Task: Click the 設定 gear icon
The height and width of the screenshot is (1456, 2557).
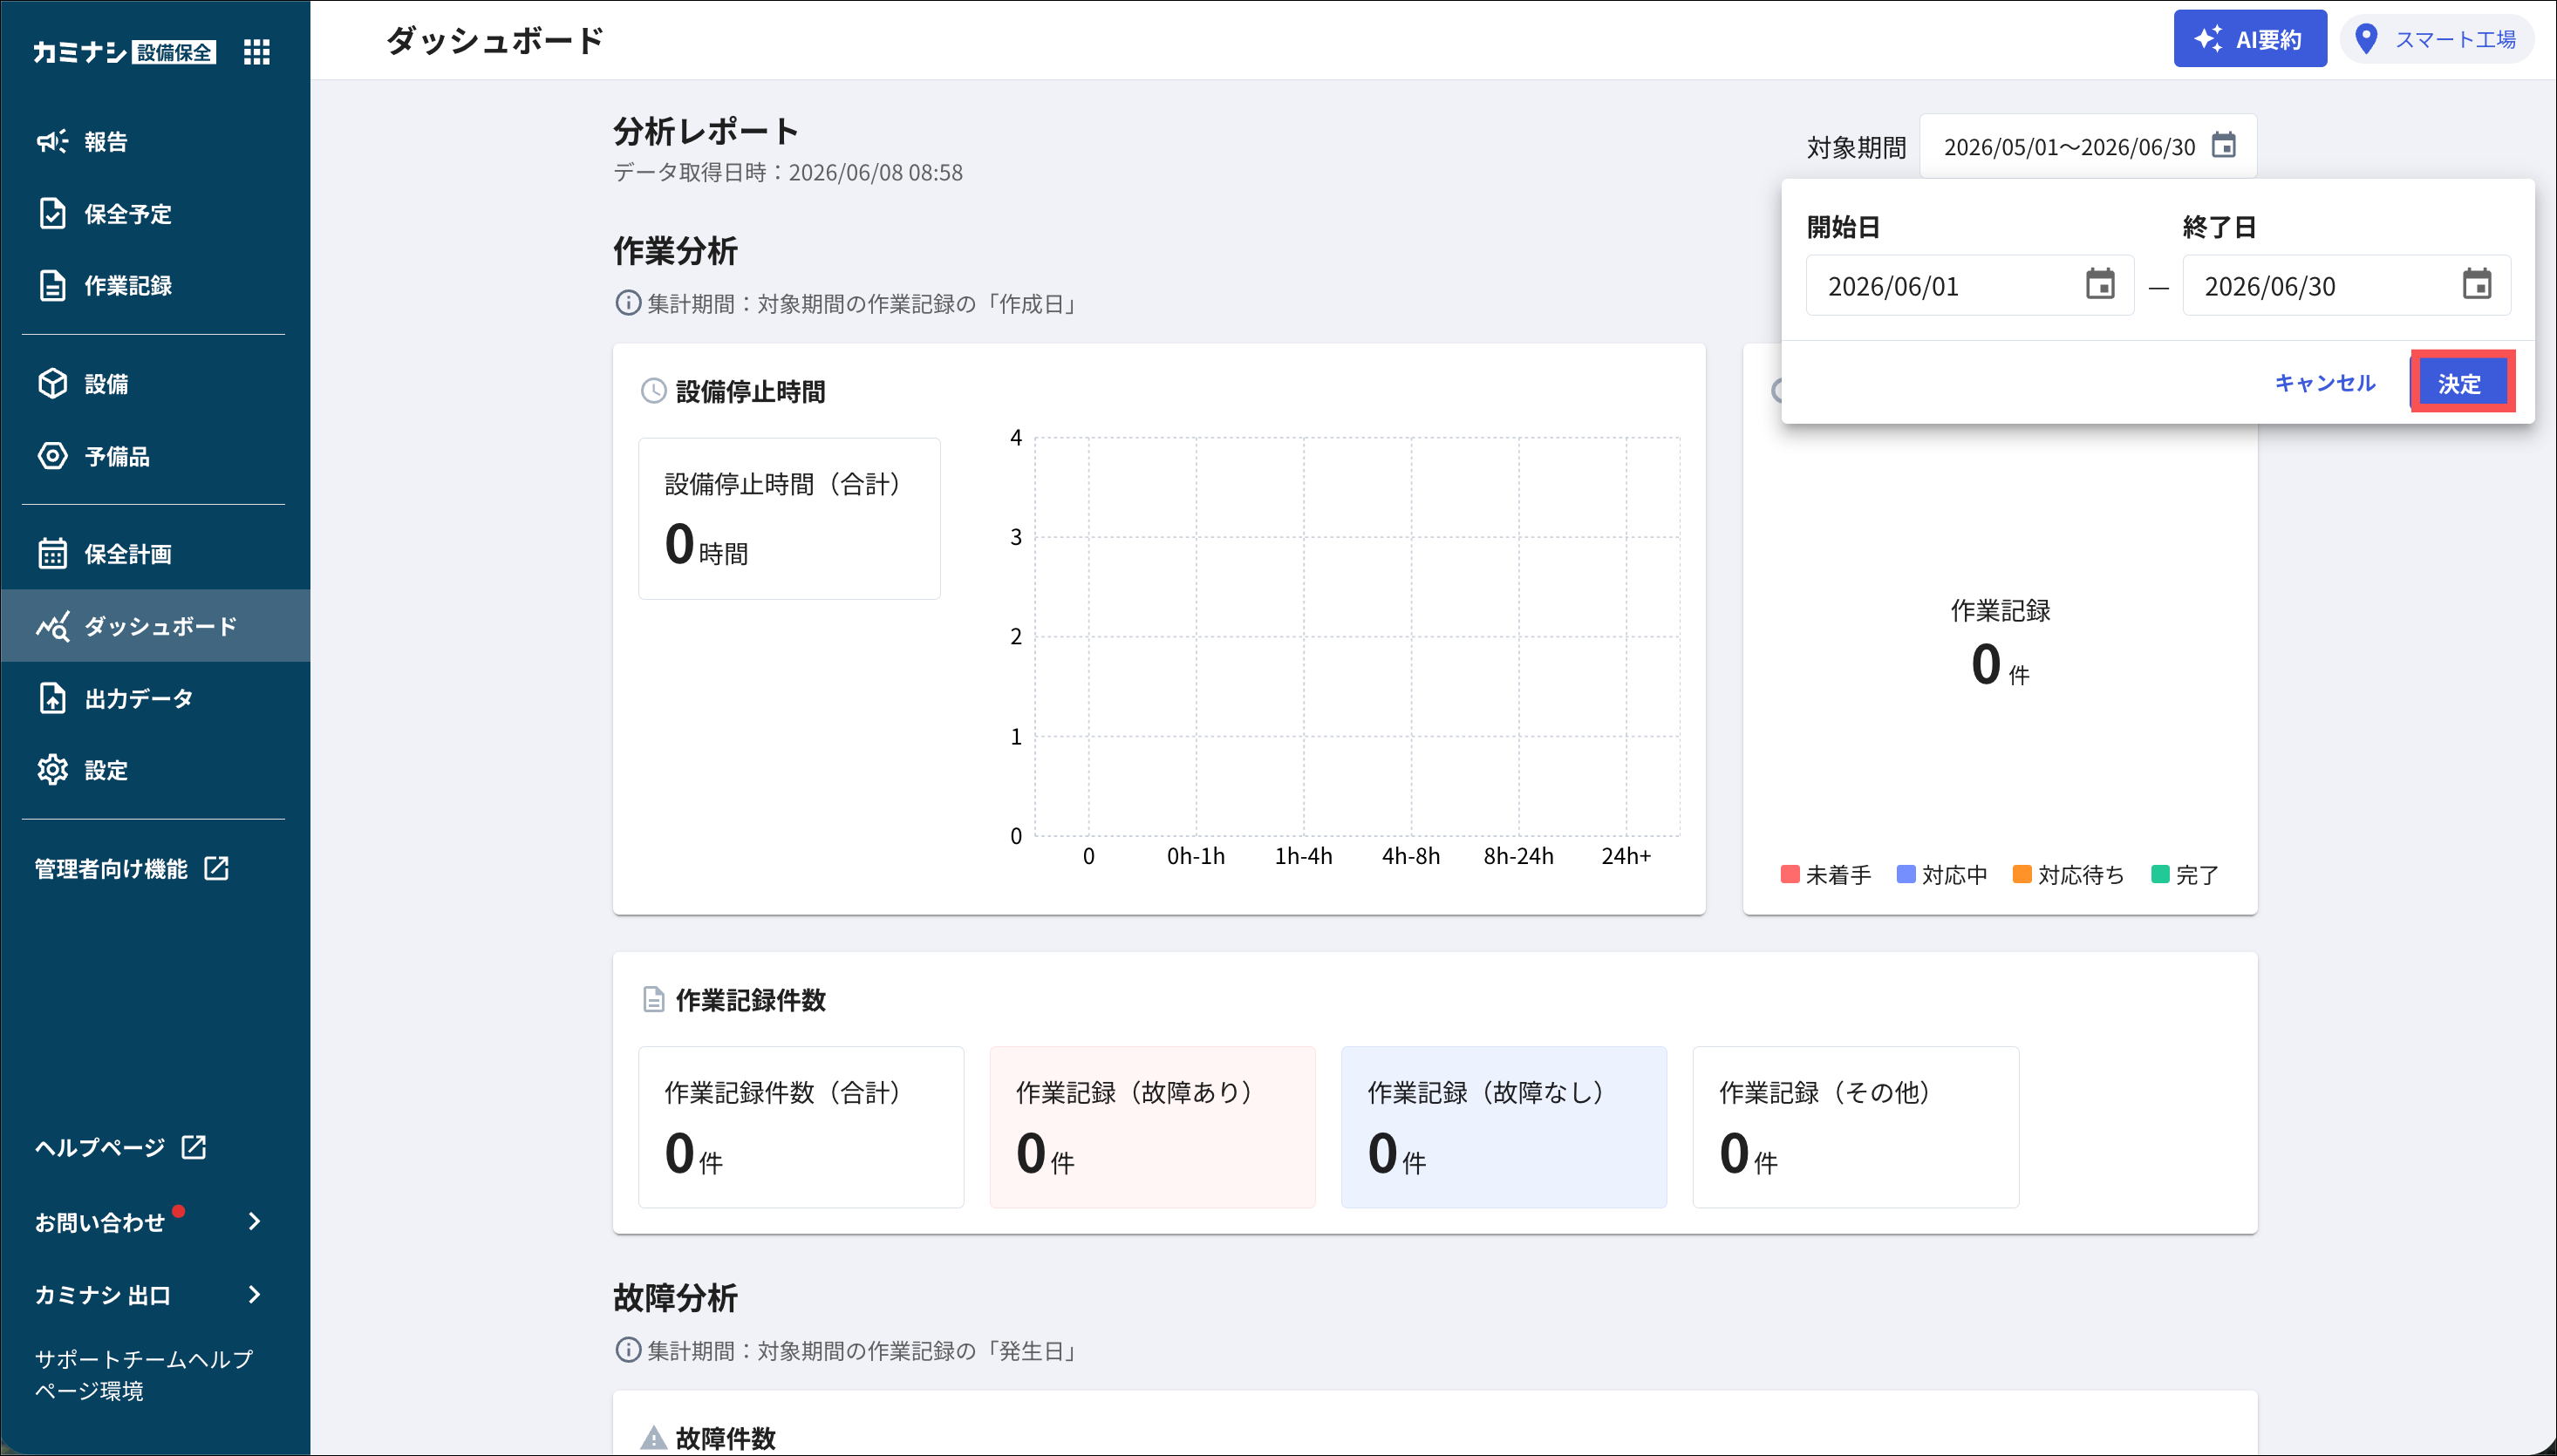Action: point(52,770)
